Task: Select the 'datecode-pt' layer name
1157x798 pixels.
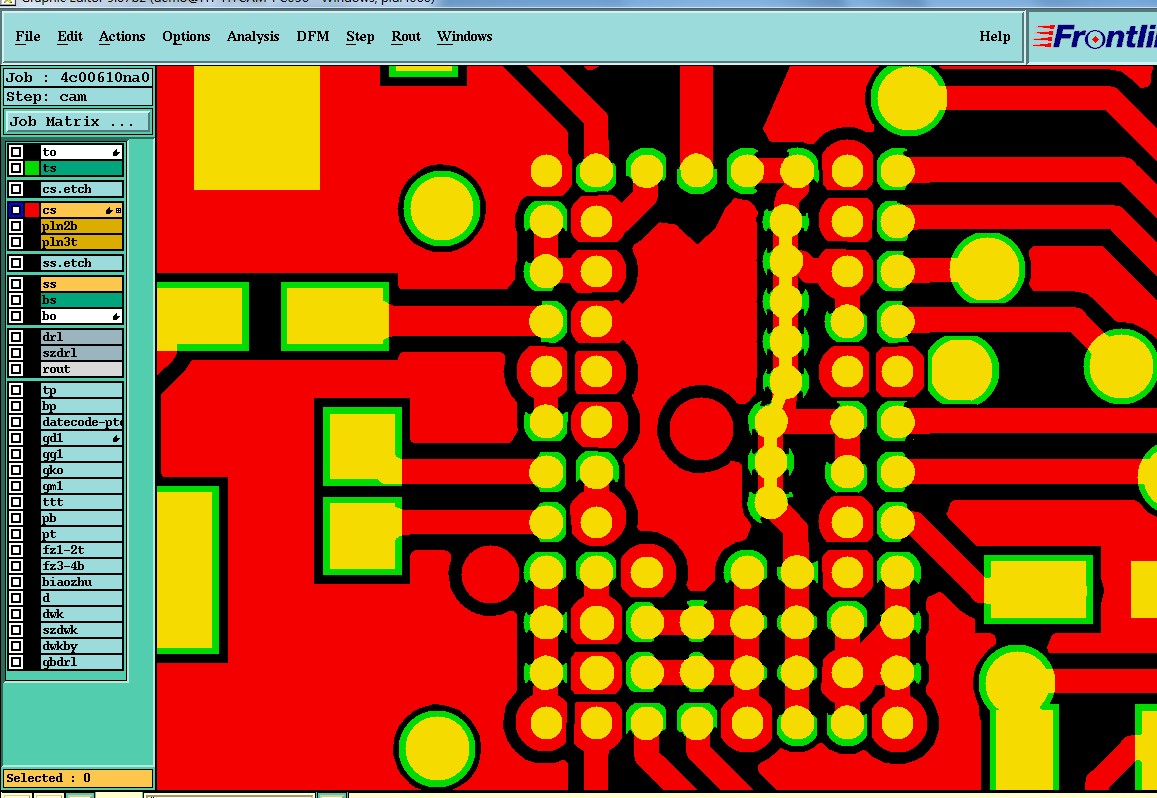Action: (81, 422)
